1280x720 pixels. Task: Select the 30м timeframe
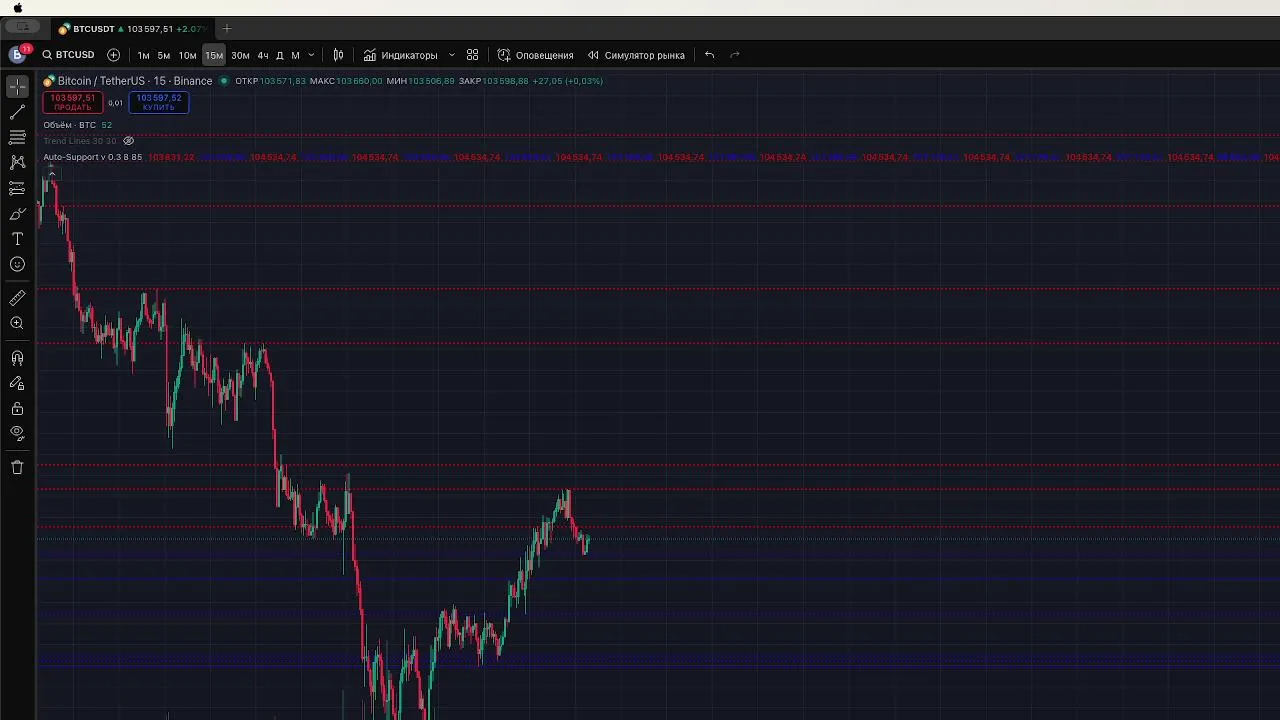coord(240,55)
